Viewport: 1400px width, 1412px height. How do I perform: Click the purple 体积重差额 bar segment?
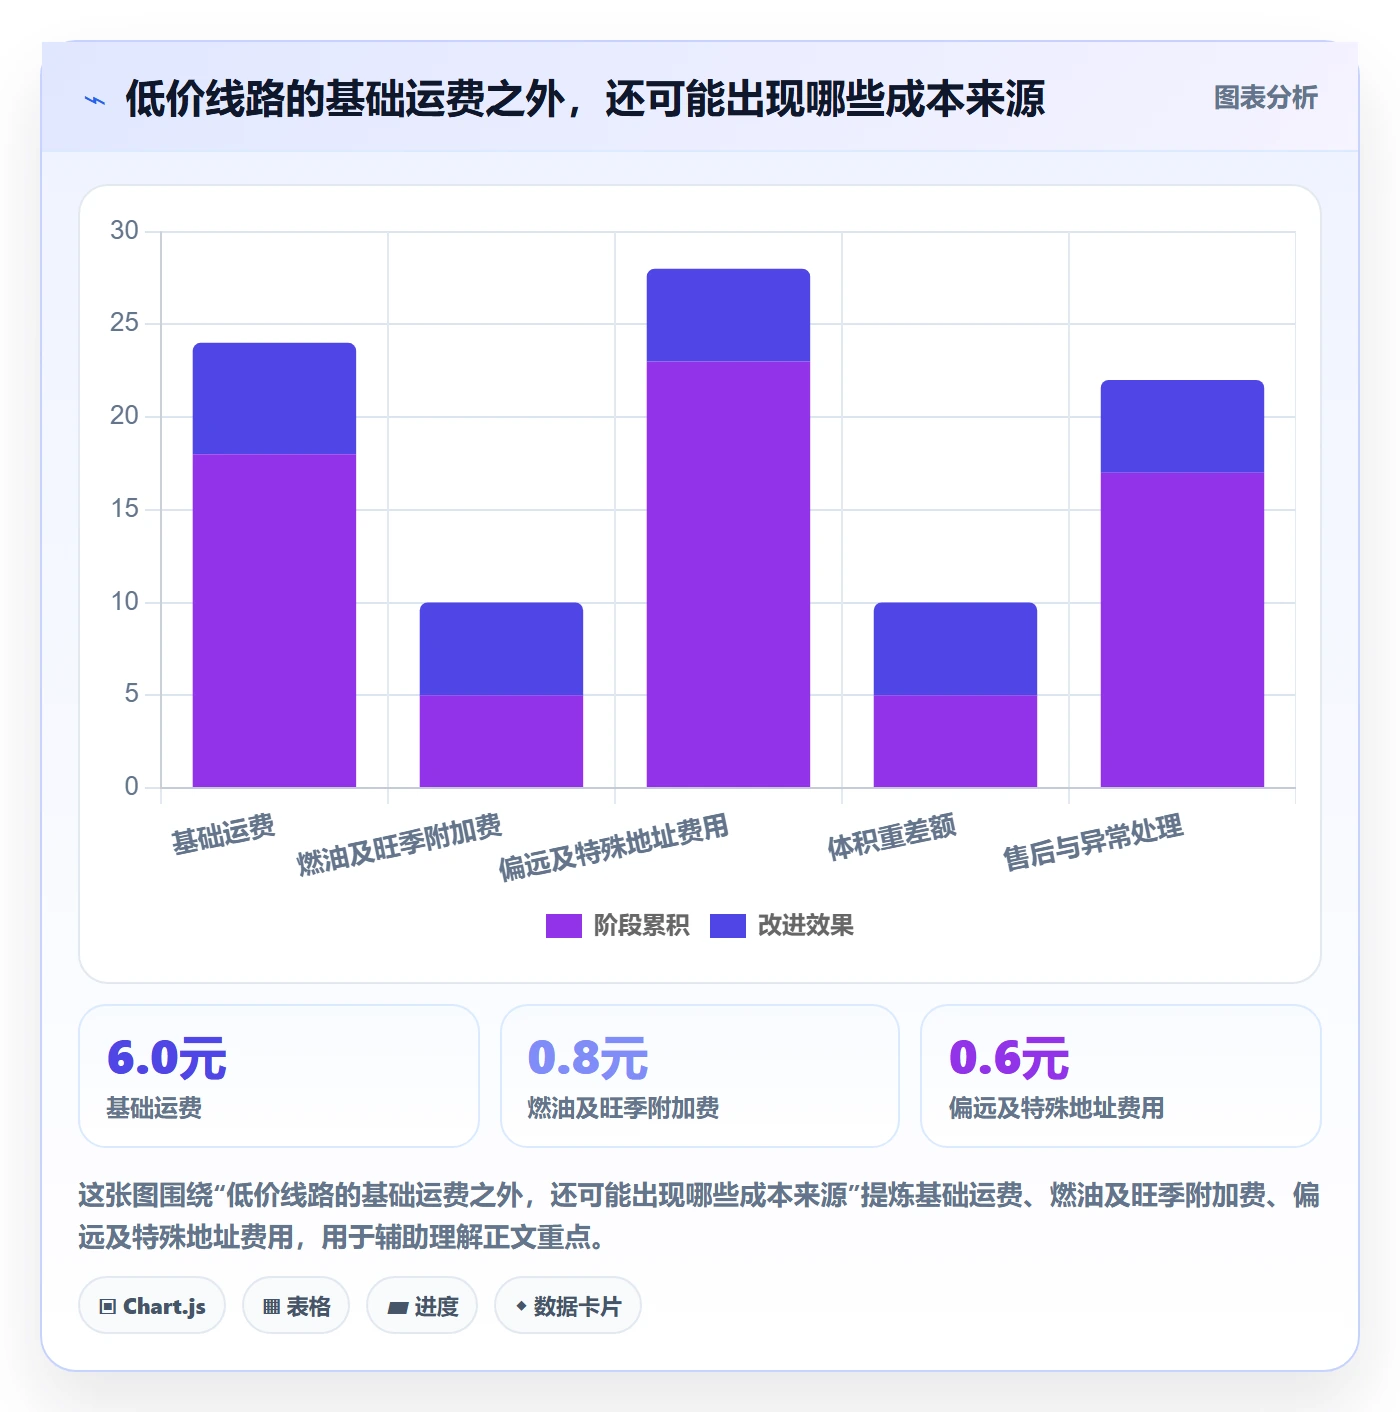(955, 741)
